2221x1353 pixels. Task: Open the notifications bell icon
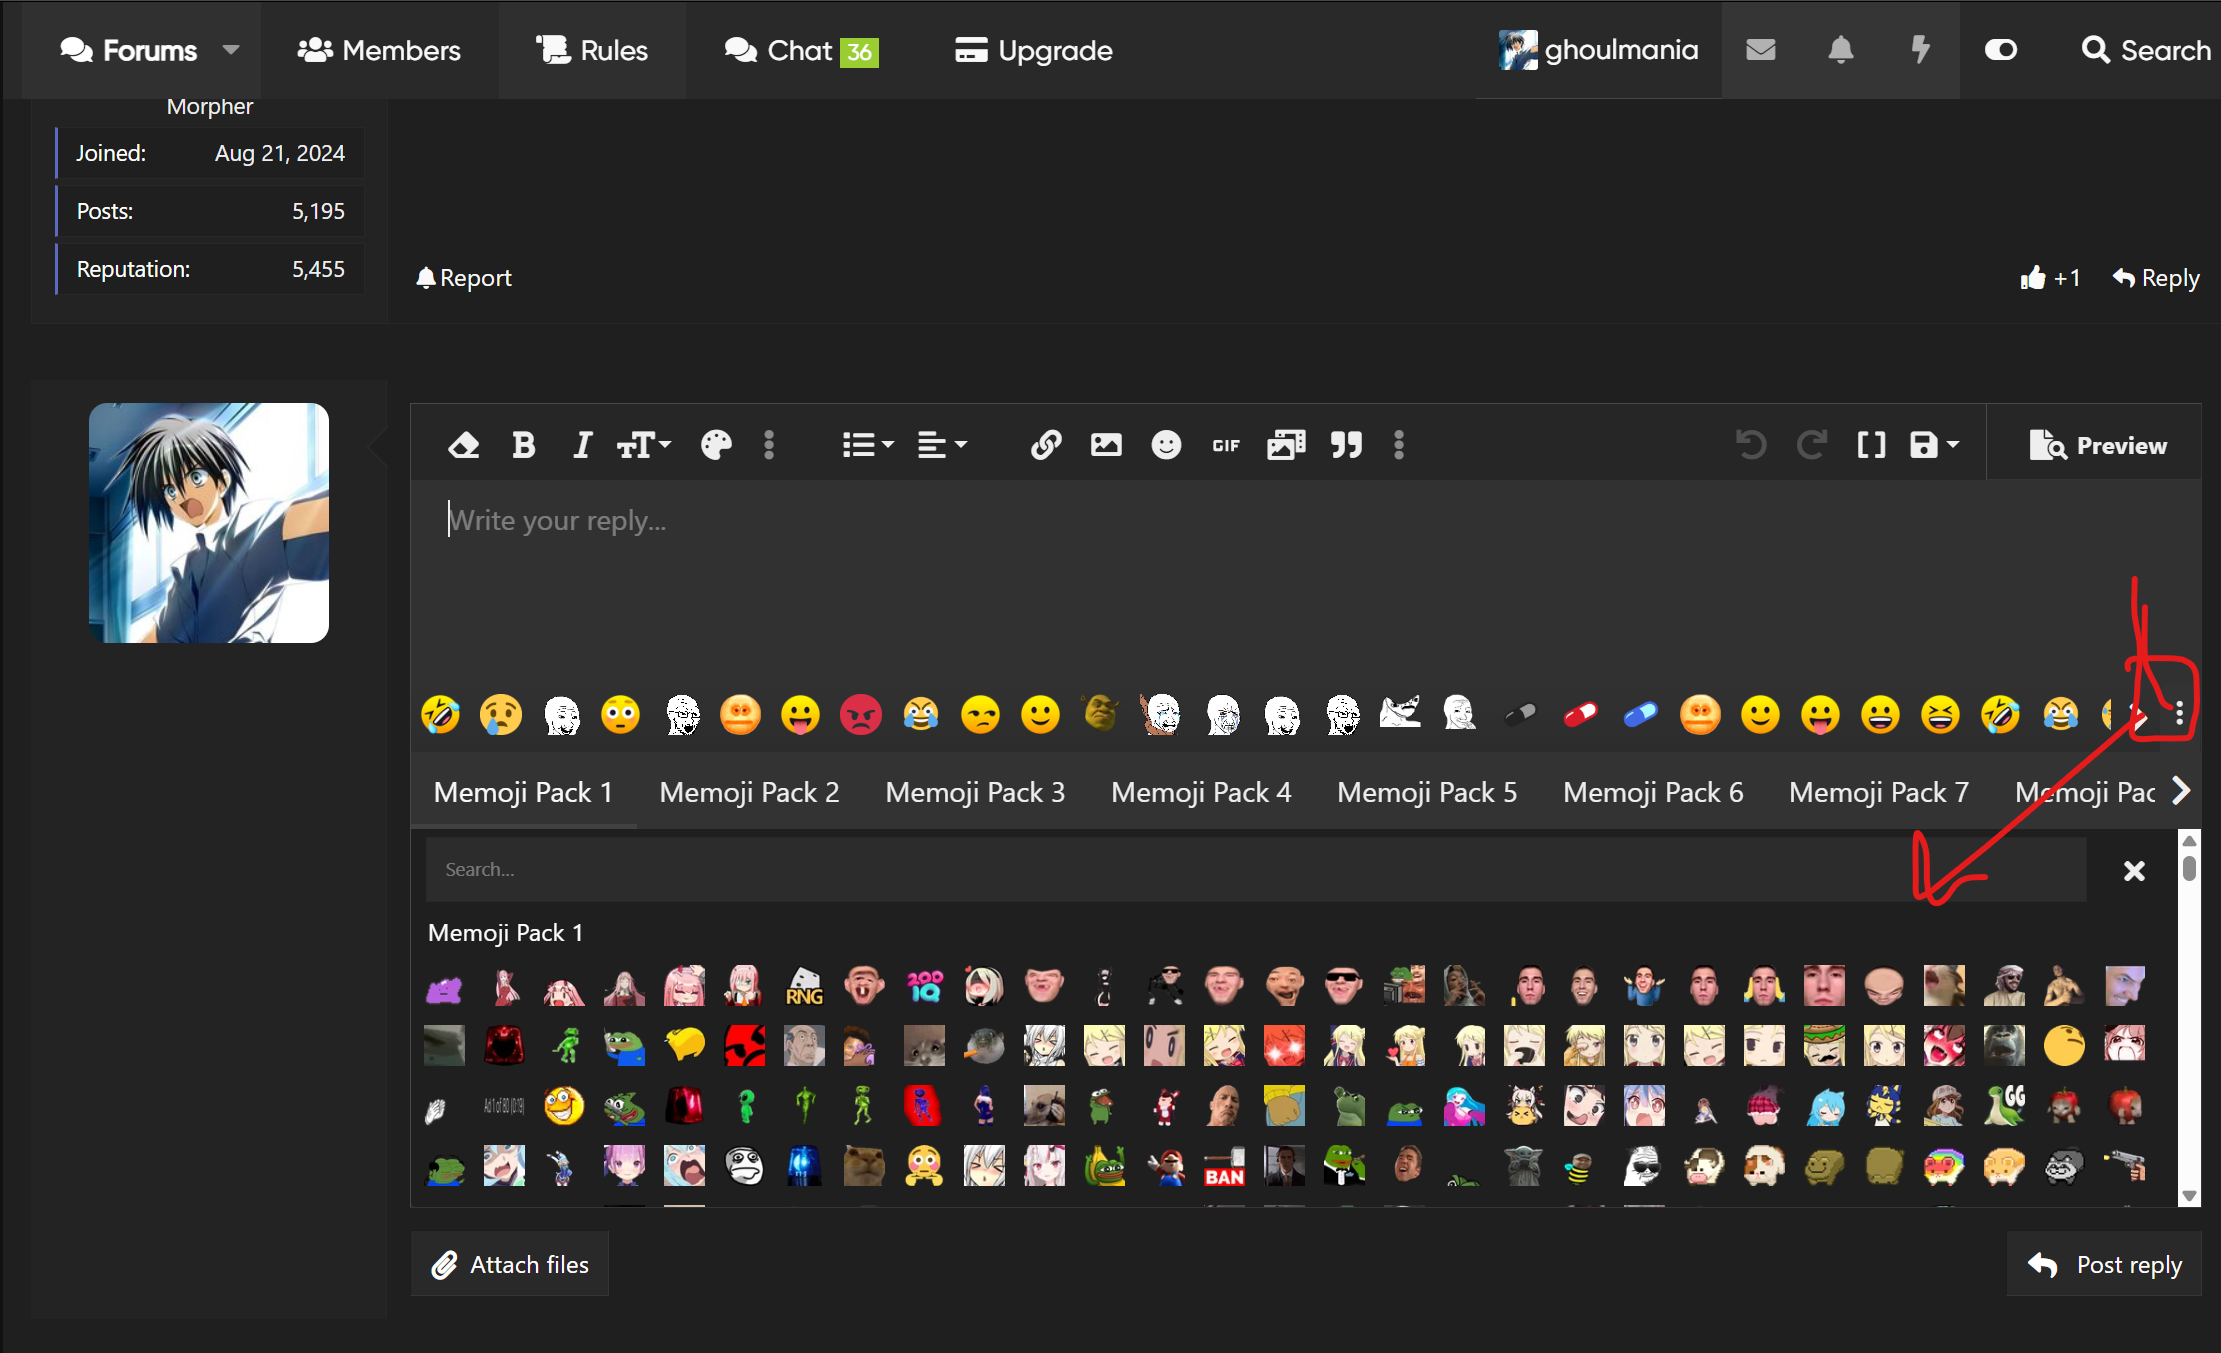1840,50
